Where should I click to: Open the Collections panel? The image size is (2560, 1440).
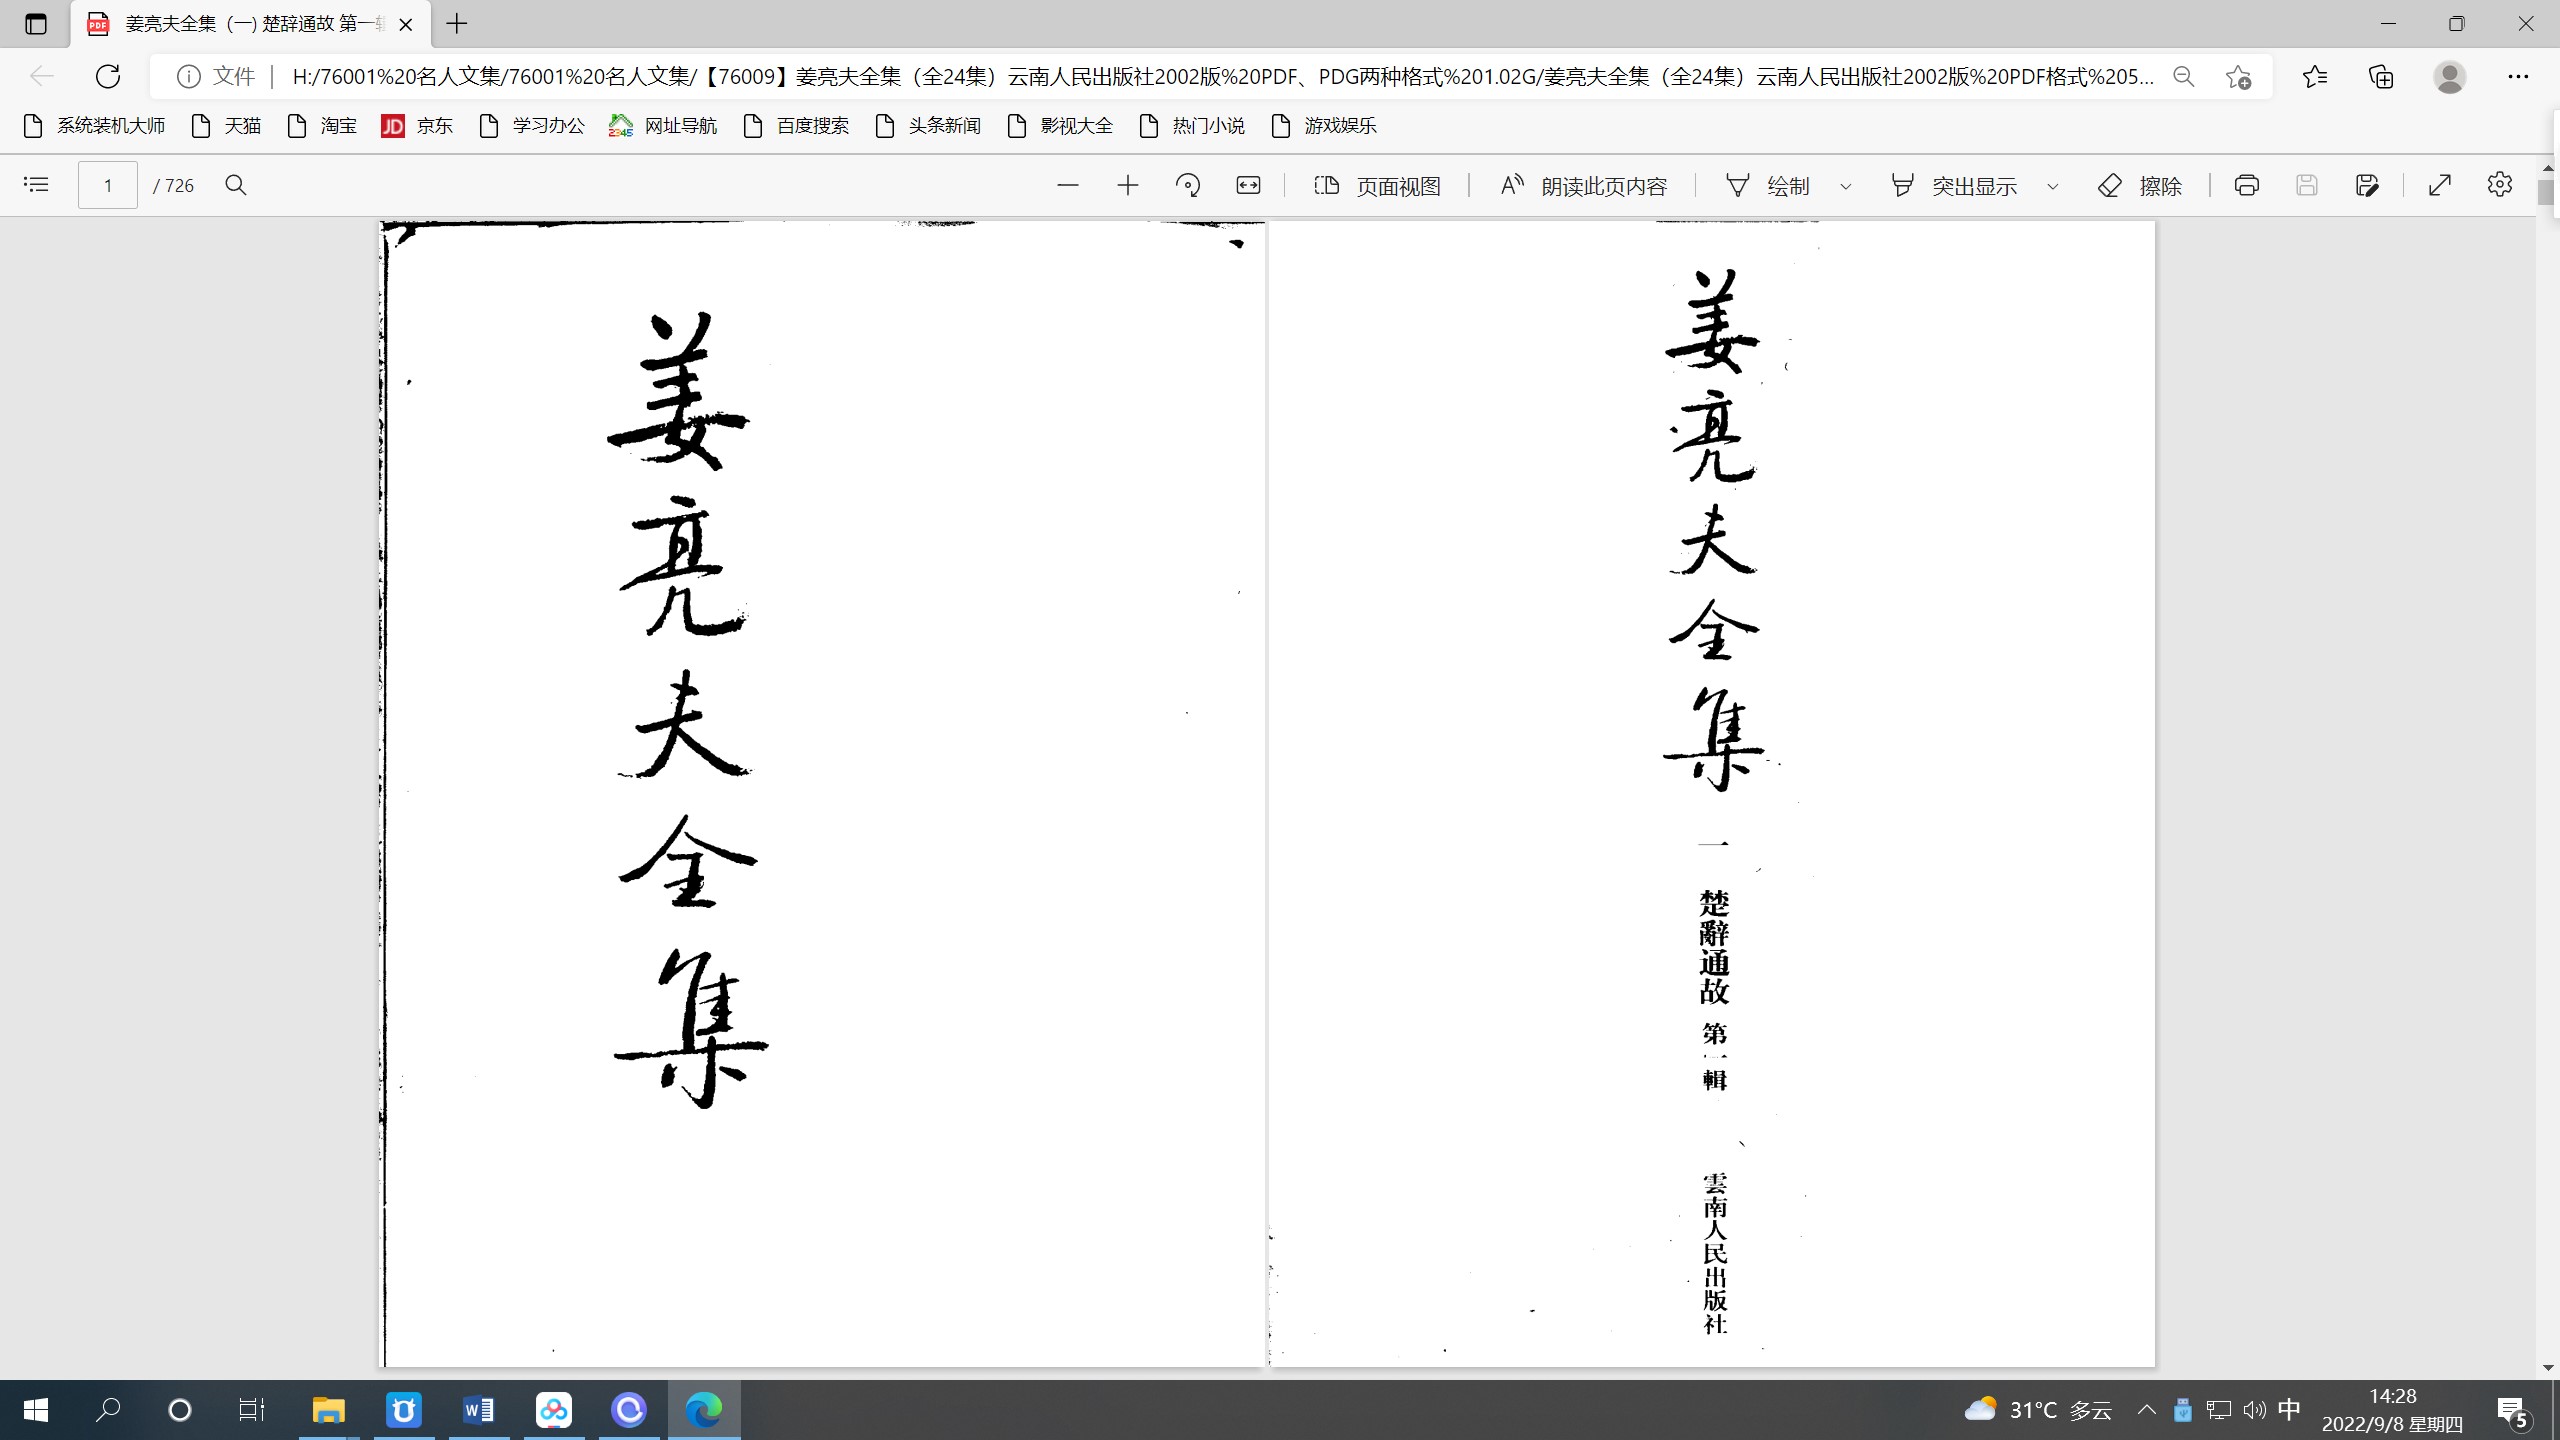point(2382,77)
